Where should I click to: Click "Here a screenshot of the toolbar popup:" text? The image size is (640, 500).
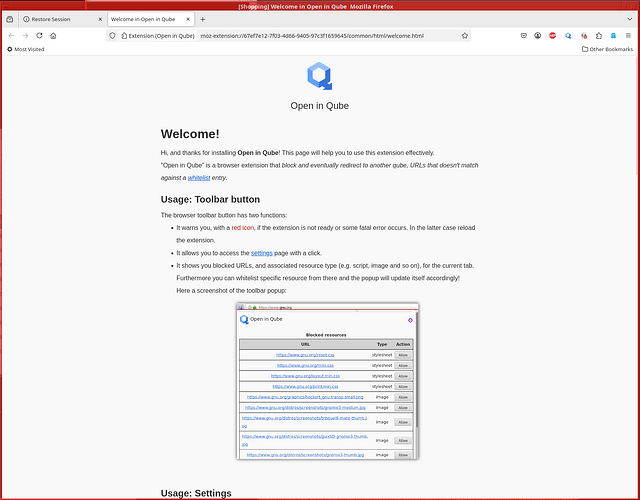tap(231, 291)
